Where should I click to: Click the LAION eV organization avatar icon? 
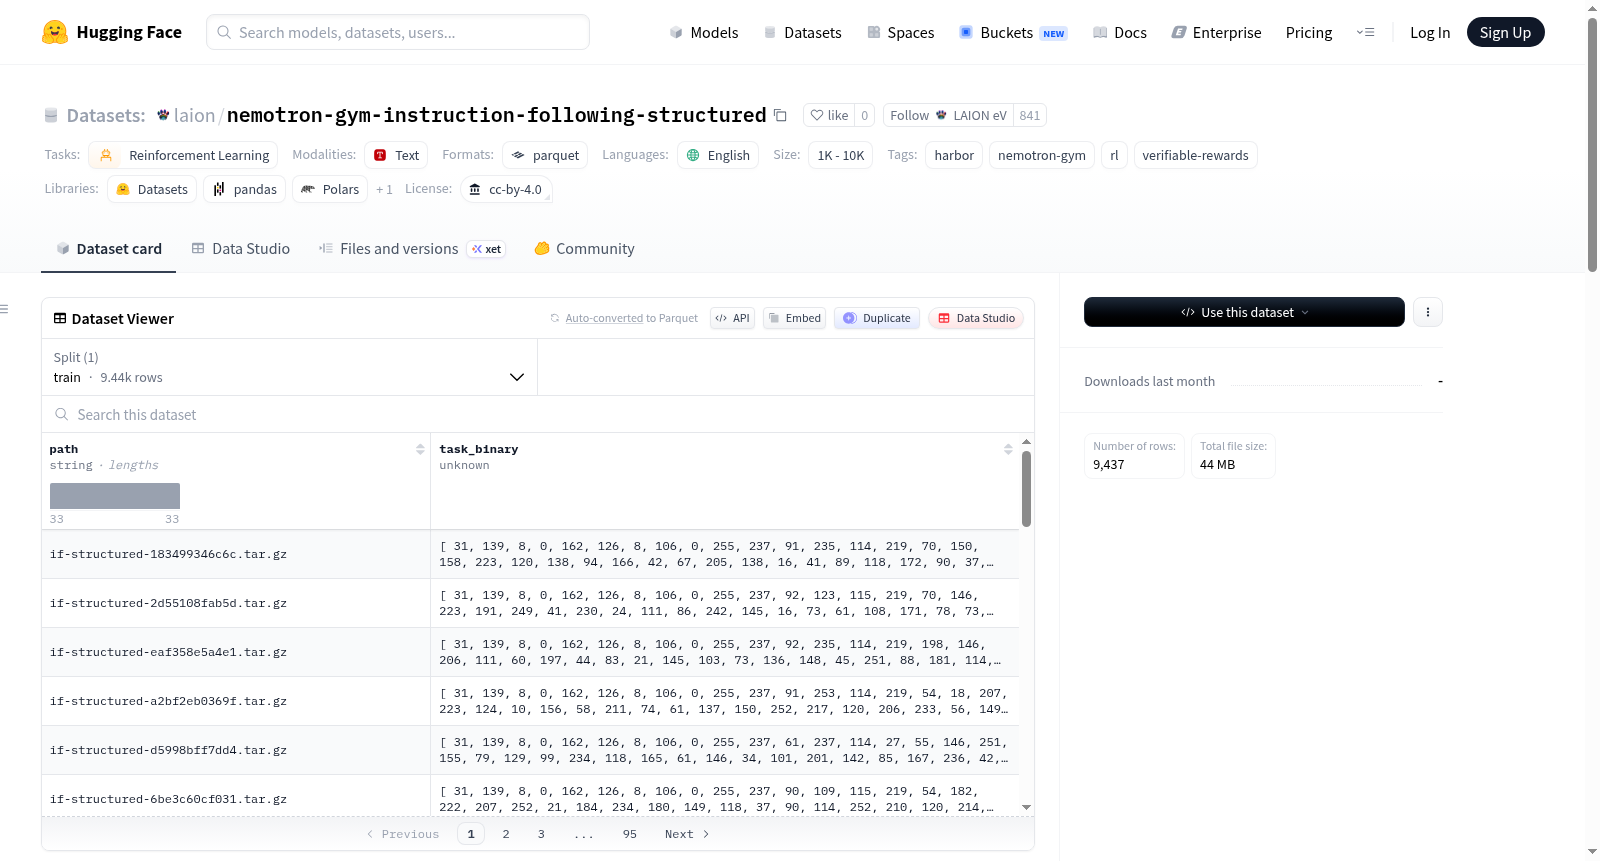point(941,115)
